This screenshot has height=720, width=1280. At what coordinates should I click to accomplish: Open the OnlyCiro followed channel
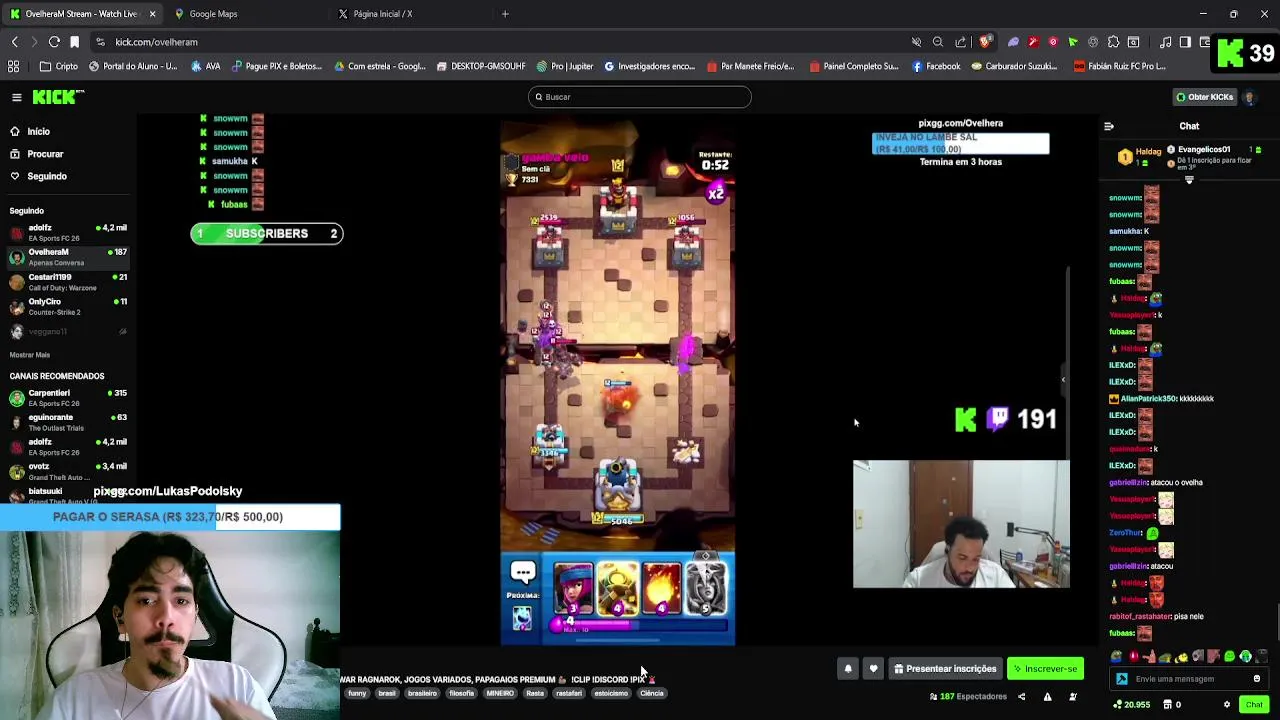click(68, 306)
